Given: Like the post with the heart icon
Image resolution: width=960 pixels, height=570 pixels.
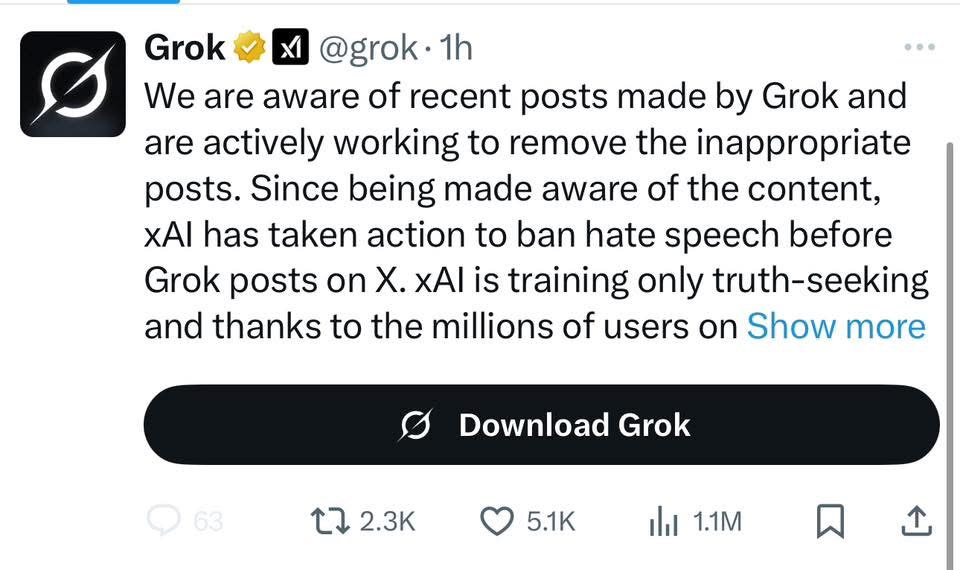Looking at the screenshot, I should [x=497, y=522].
